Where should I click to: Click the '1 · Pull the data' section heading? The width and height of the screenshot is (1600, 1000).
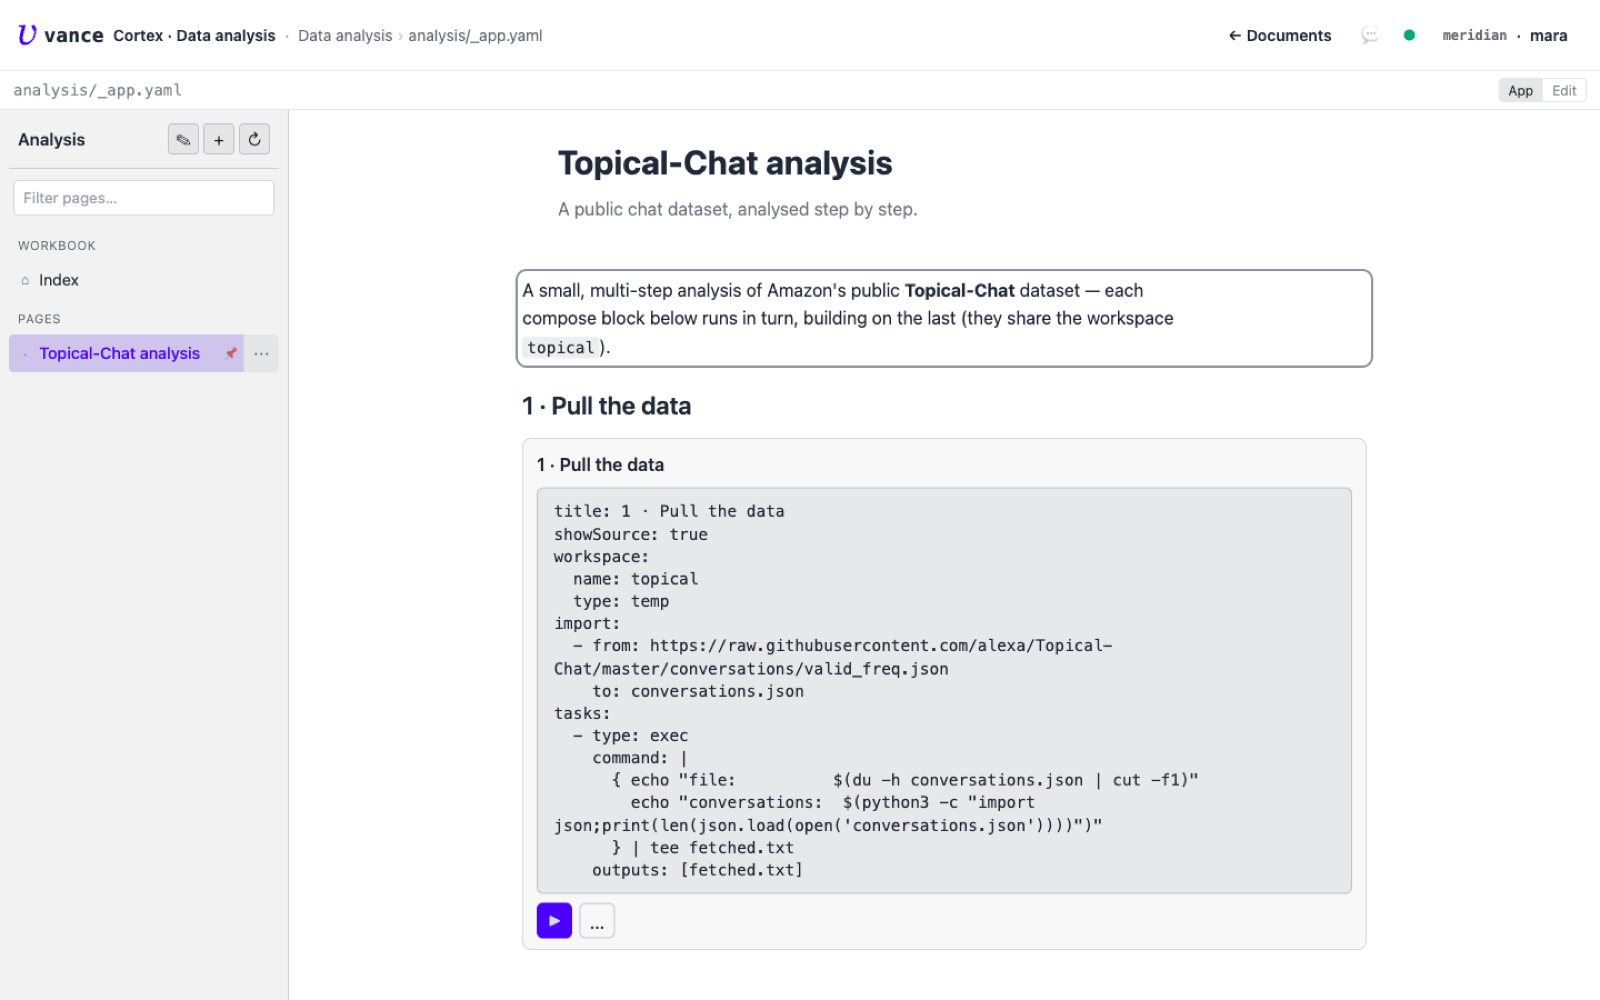[x=606, y=406]
